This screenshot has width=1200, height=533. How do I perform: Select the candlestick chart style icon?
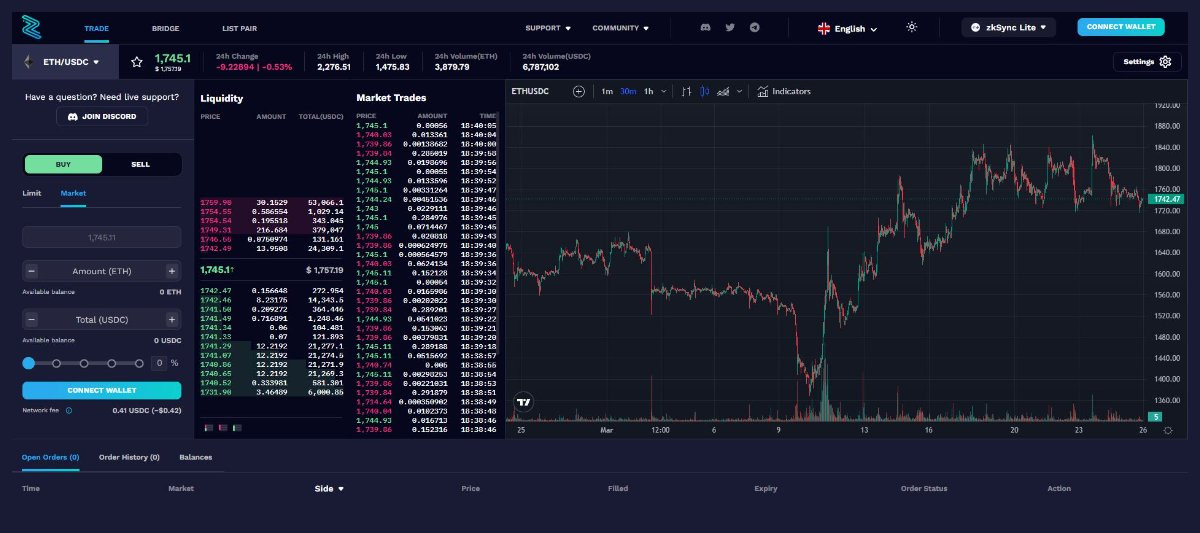coord(705,91)
